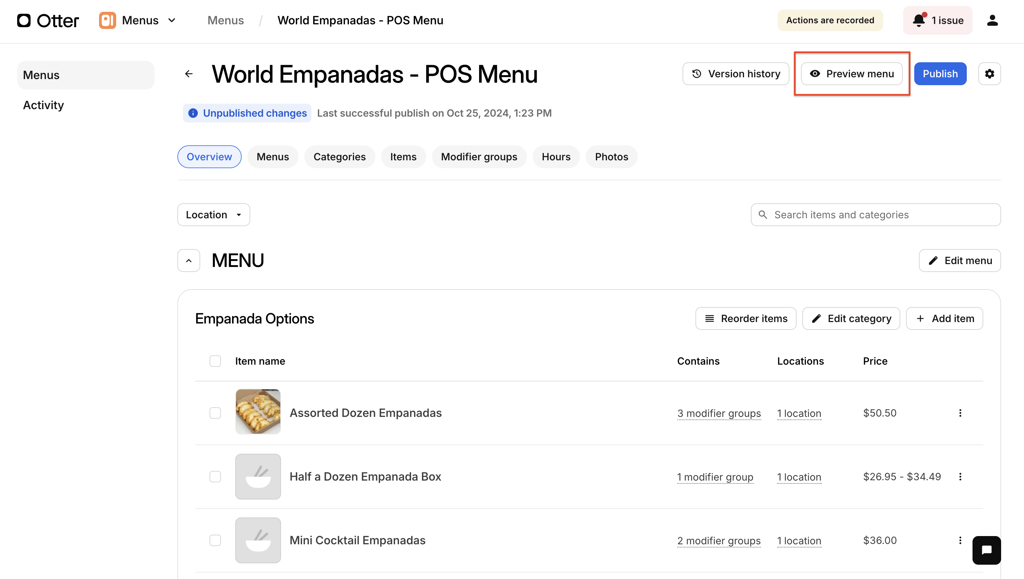This screenshot has width=1024, height=579.
Task: Check the Half a Dozen Empanada Box checkbox
Action: (x=215, y=477)
